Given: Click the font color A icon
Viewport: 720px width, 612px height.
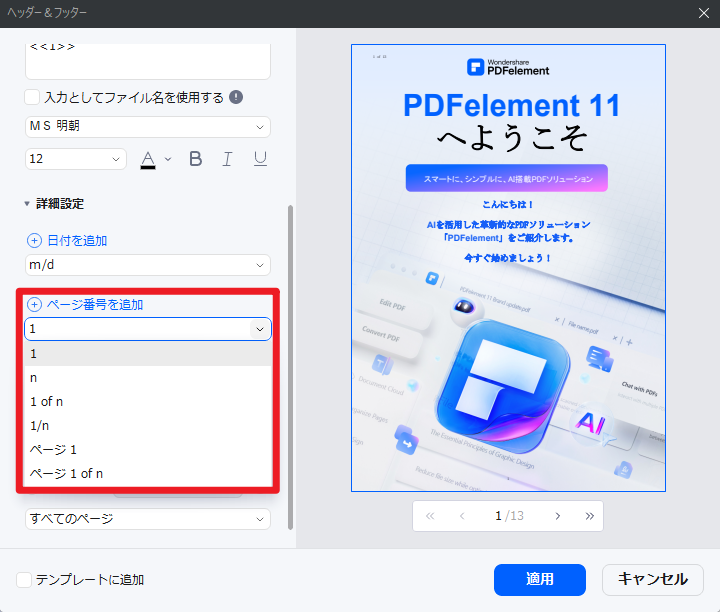Looking at the screenshot, I should (148, 160).
